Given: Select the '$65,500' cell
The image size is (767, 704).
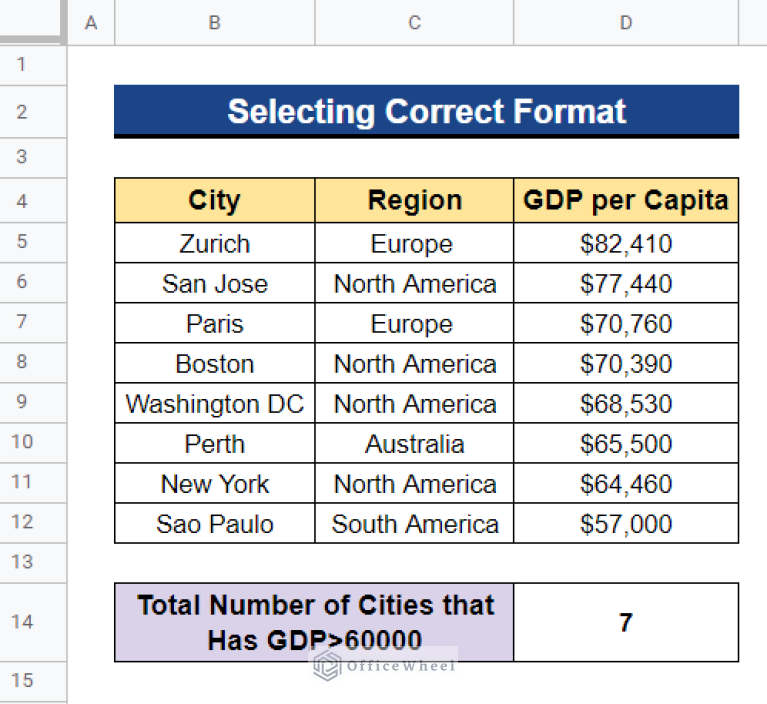Looking at the screenshot, I should click(x=626, y=444).
